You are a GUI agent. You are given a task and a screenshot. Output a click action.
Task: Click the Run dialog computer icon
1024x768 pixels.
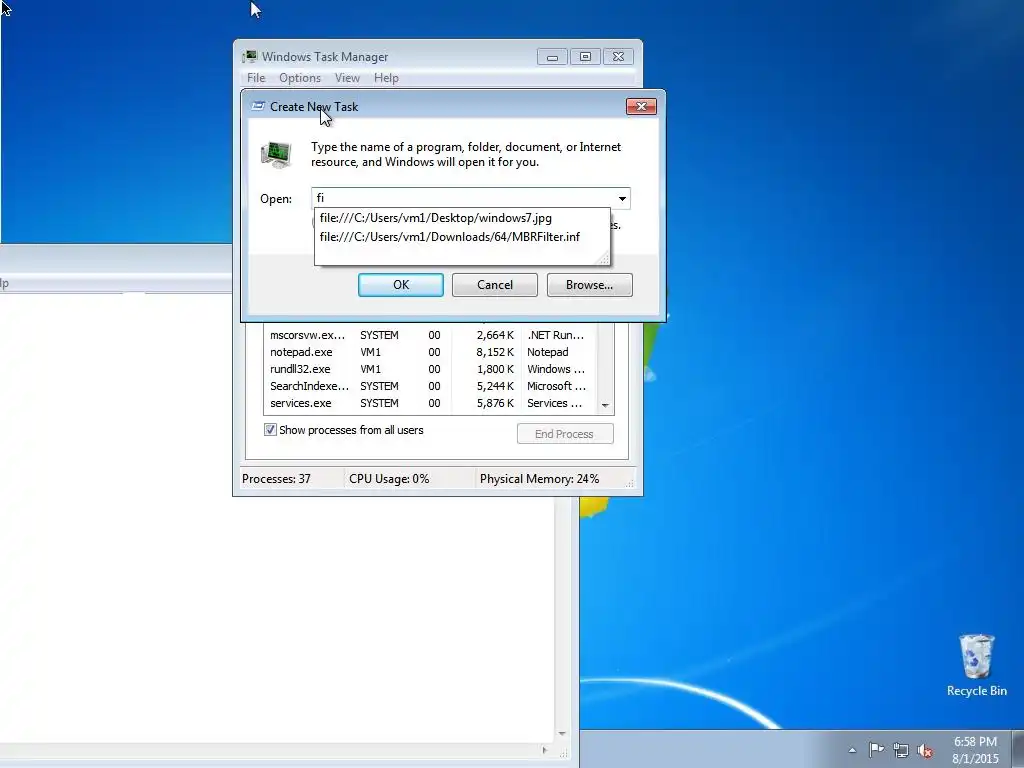coord(276,155)
